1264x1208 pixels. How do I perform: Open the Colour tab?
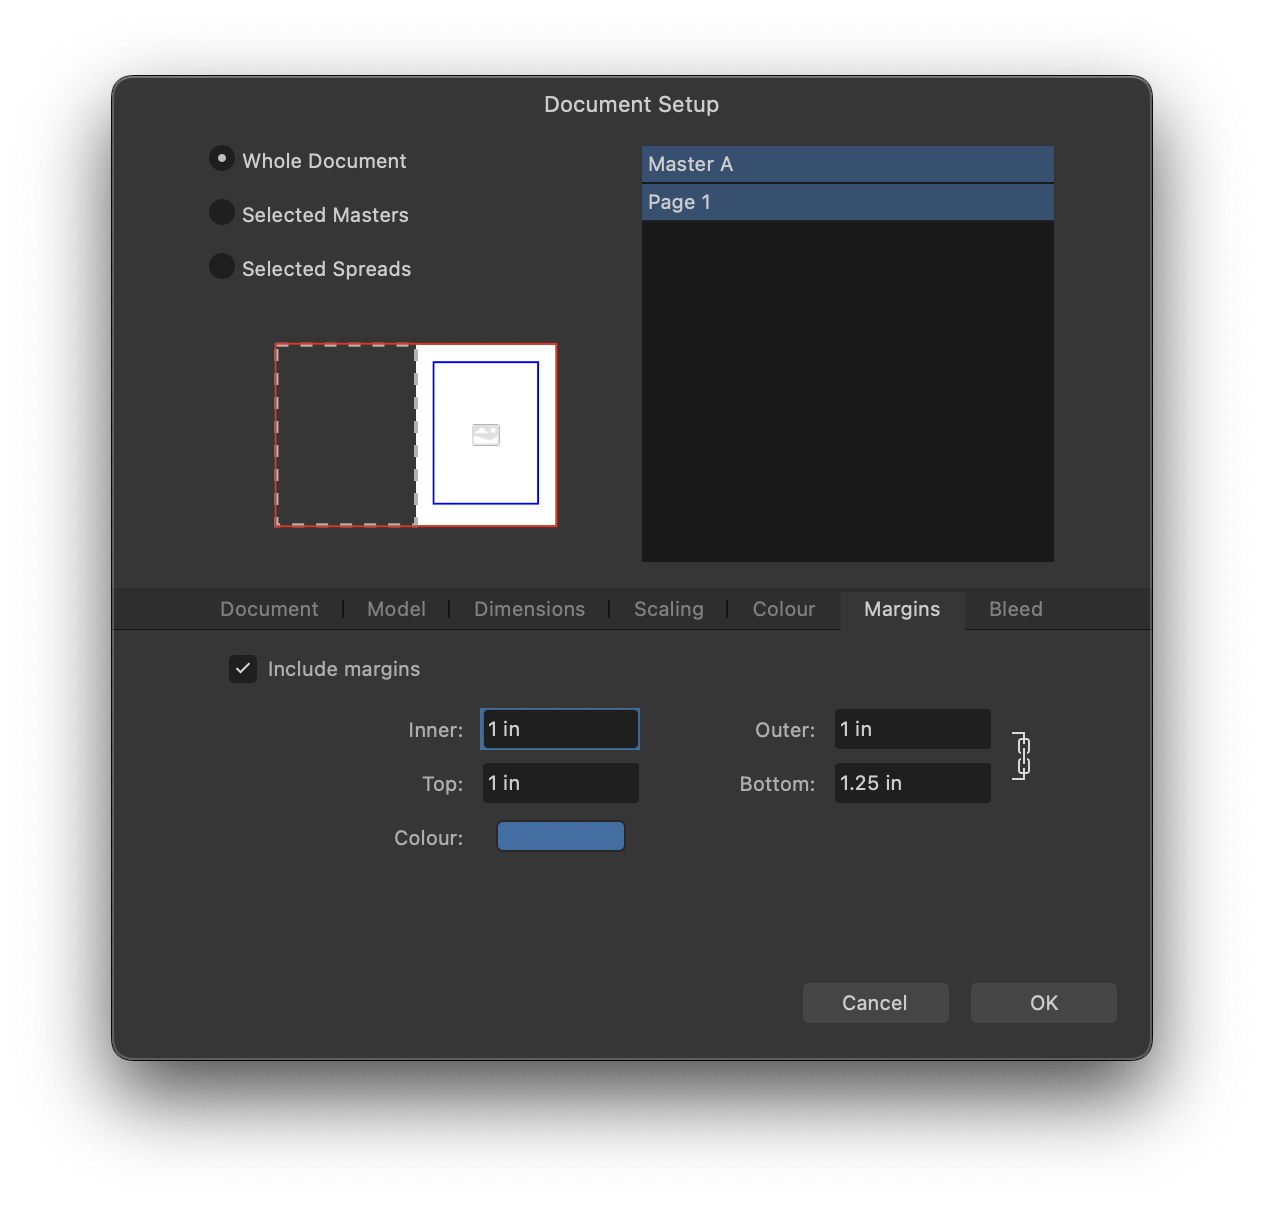coord(783,609)
